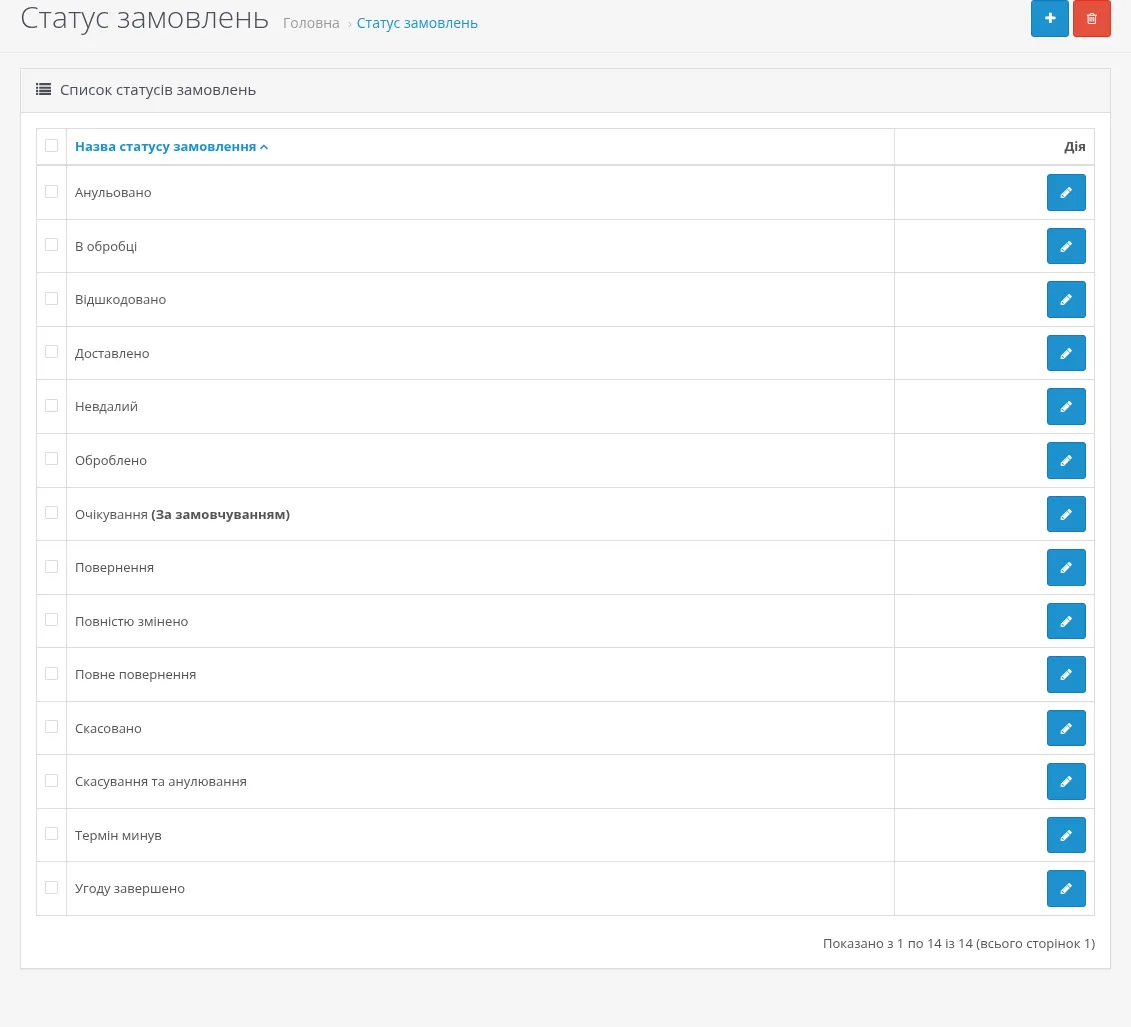Edit the Очікування default status
The width and height of the screenshot is (1131, 1027).
tap(1066, 514)
